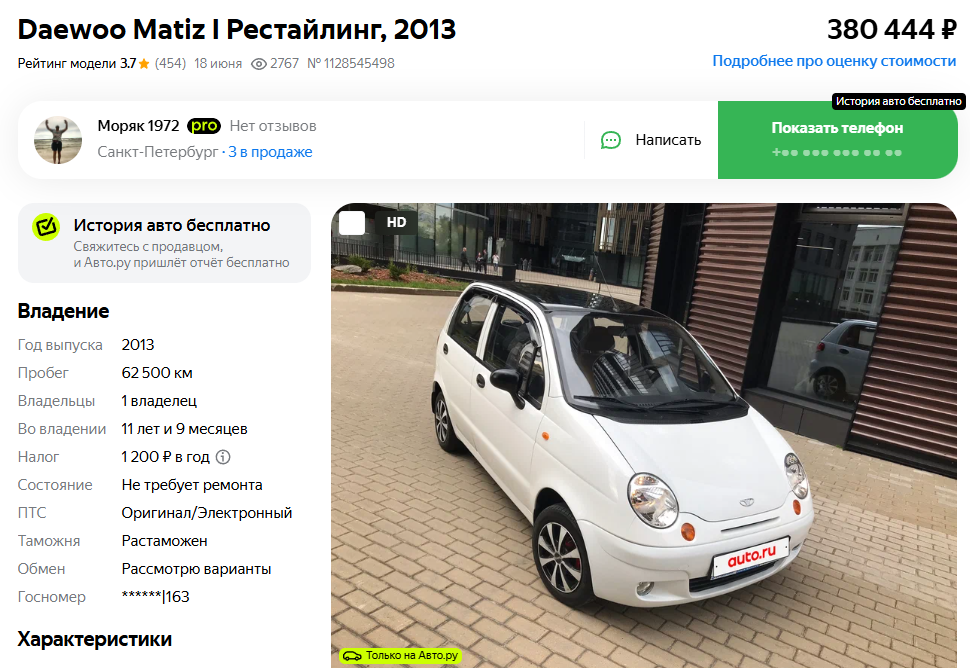Screen dimensions: 970x668
Task: Click the seller's pro badge
Action: (204, 126)
